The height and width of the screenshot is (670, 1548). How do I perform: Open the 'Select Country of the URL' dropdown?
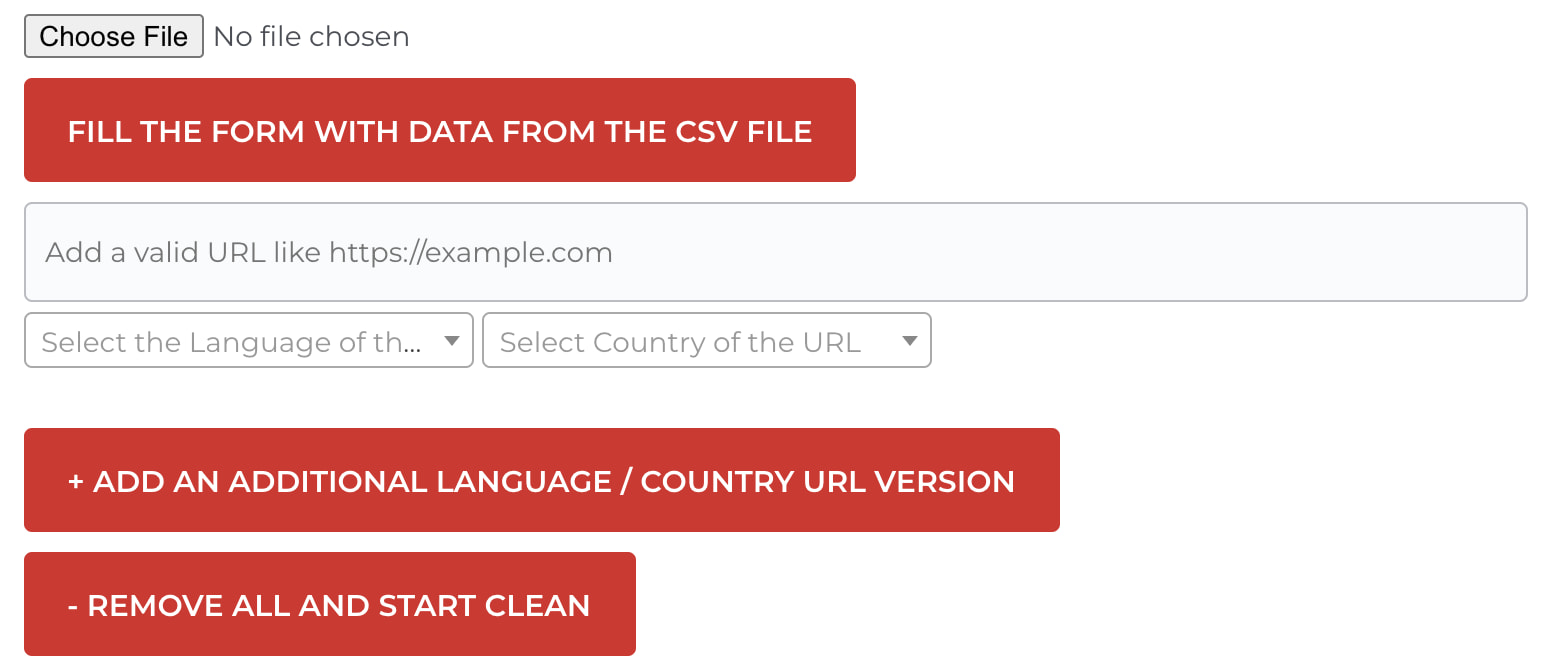[x=707, y=341]
